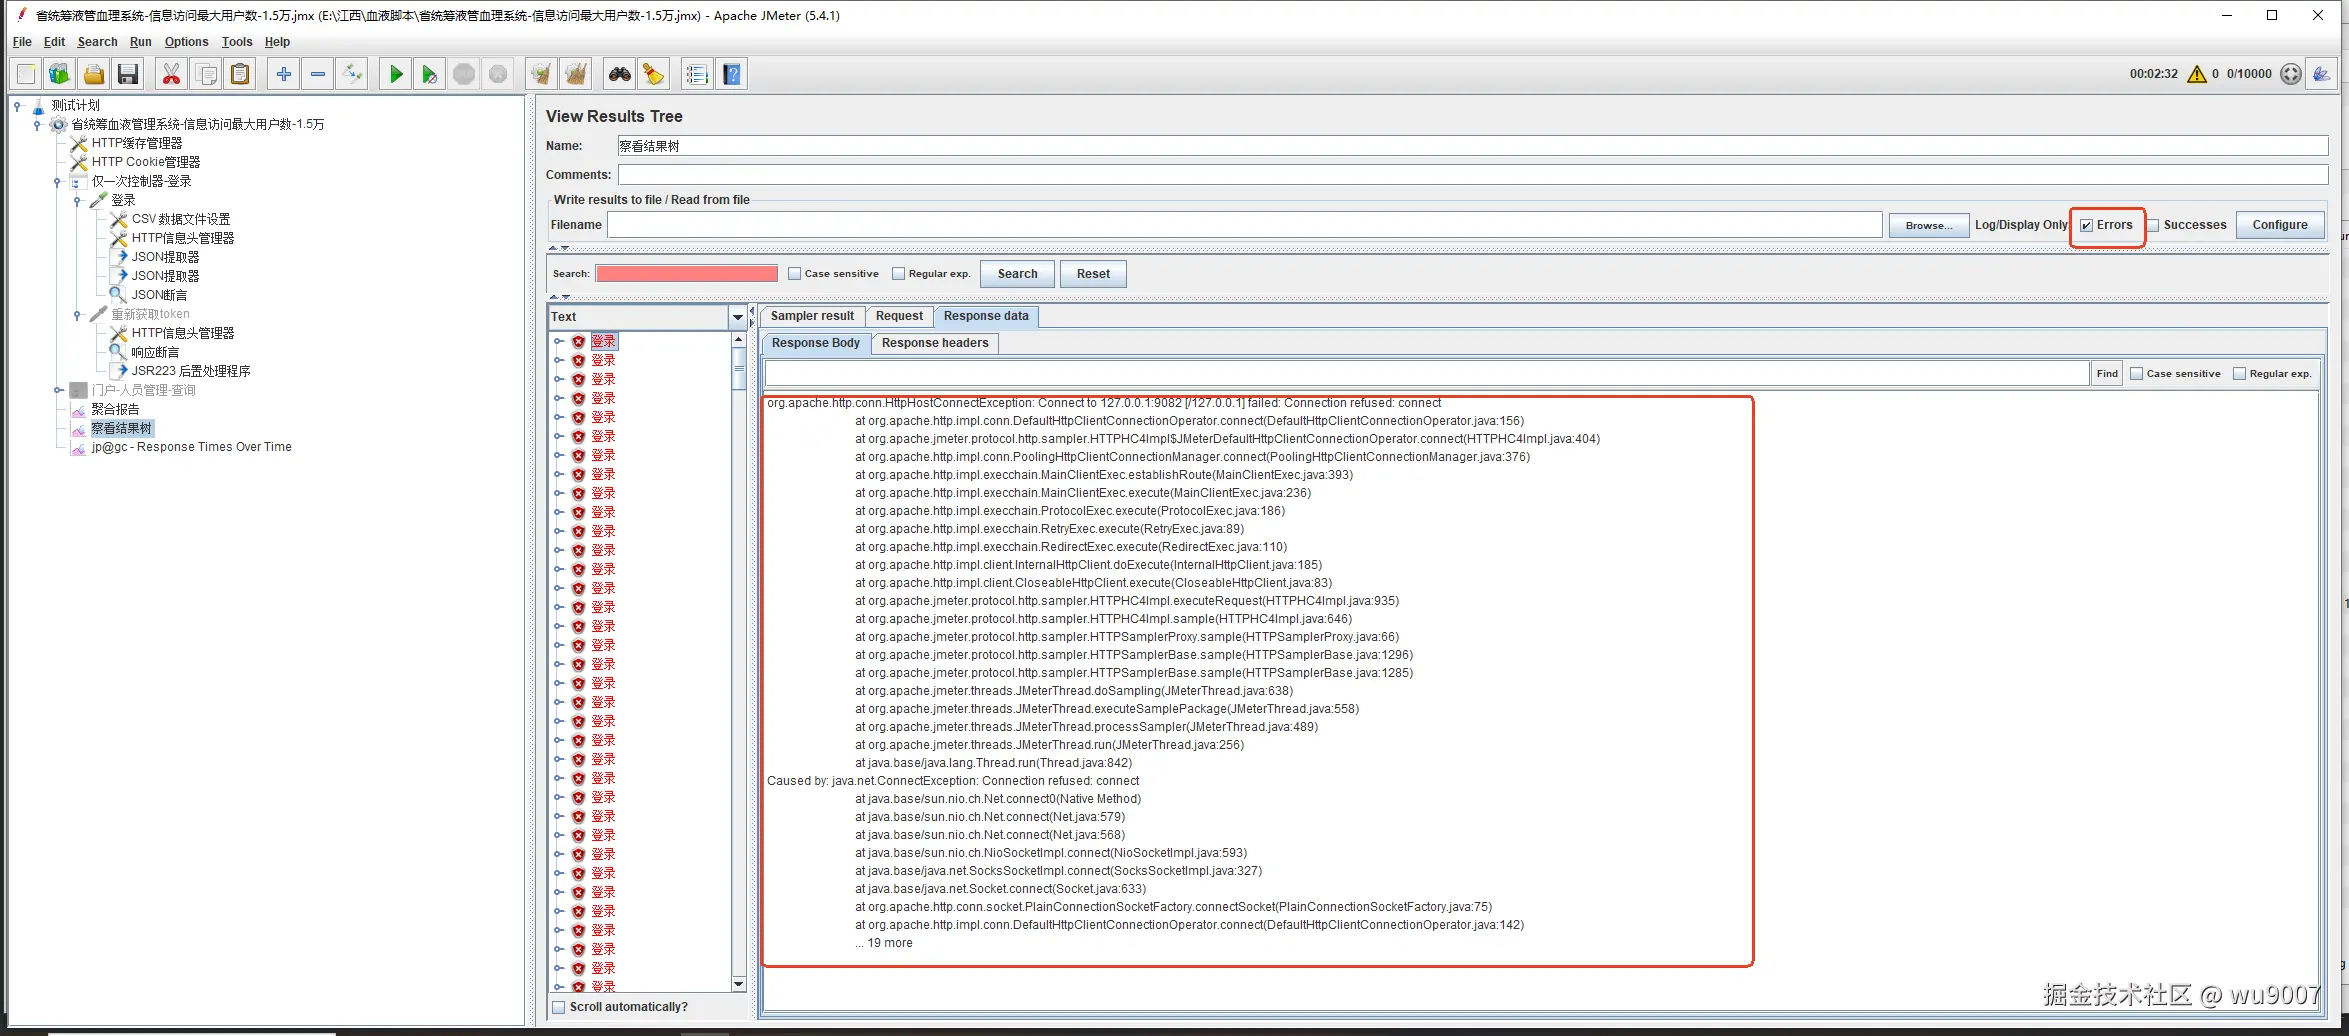This screenshot has height=1036, width=2349.
Task: Collapse the 省统筹血液管理系统 thread group node
Action: click(x=37, y=124)
